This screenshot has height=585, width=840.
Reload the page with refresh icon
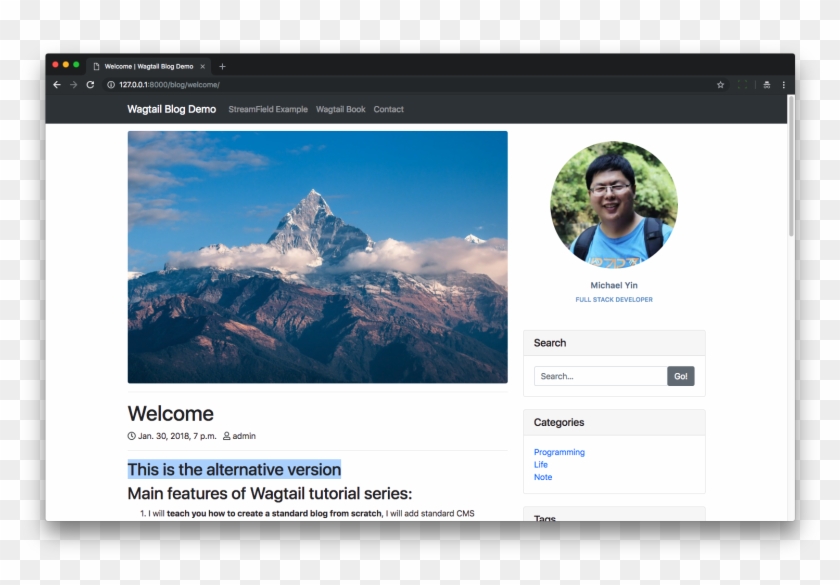tap(90, 85)
